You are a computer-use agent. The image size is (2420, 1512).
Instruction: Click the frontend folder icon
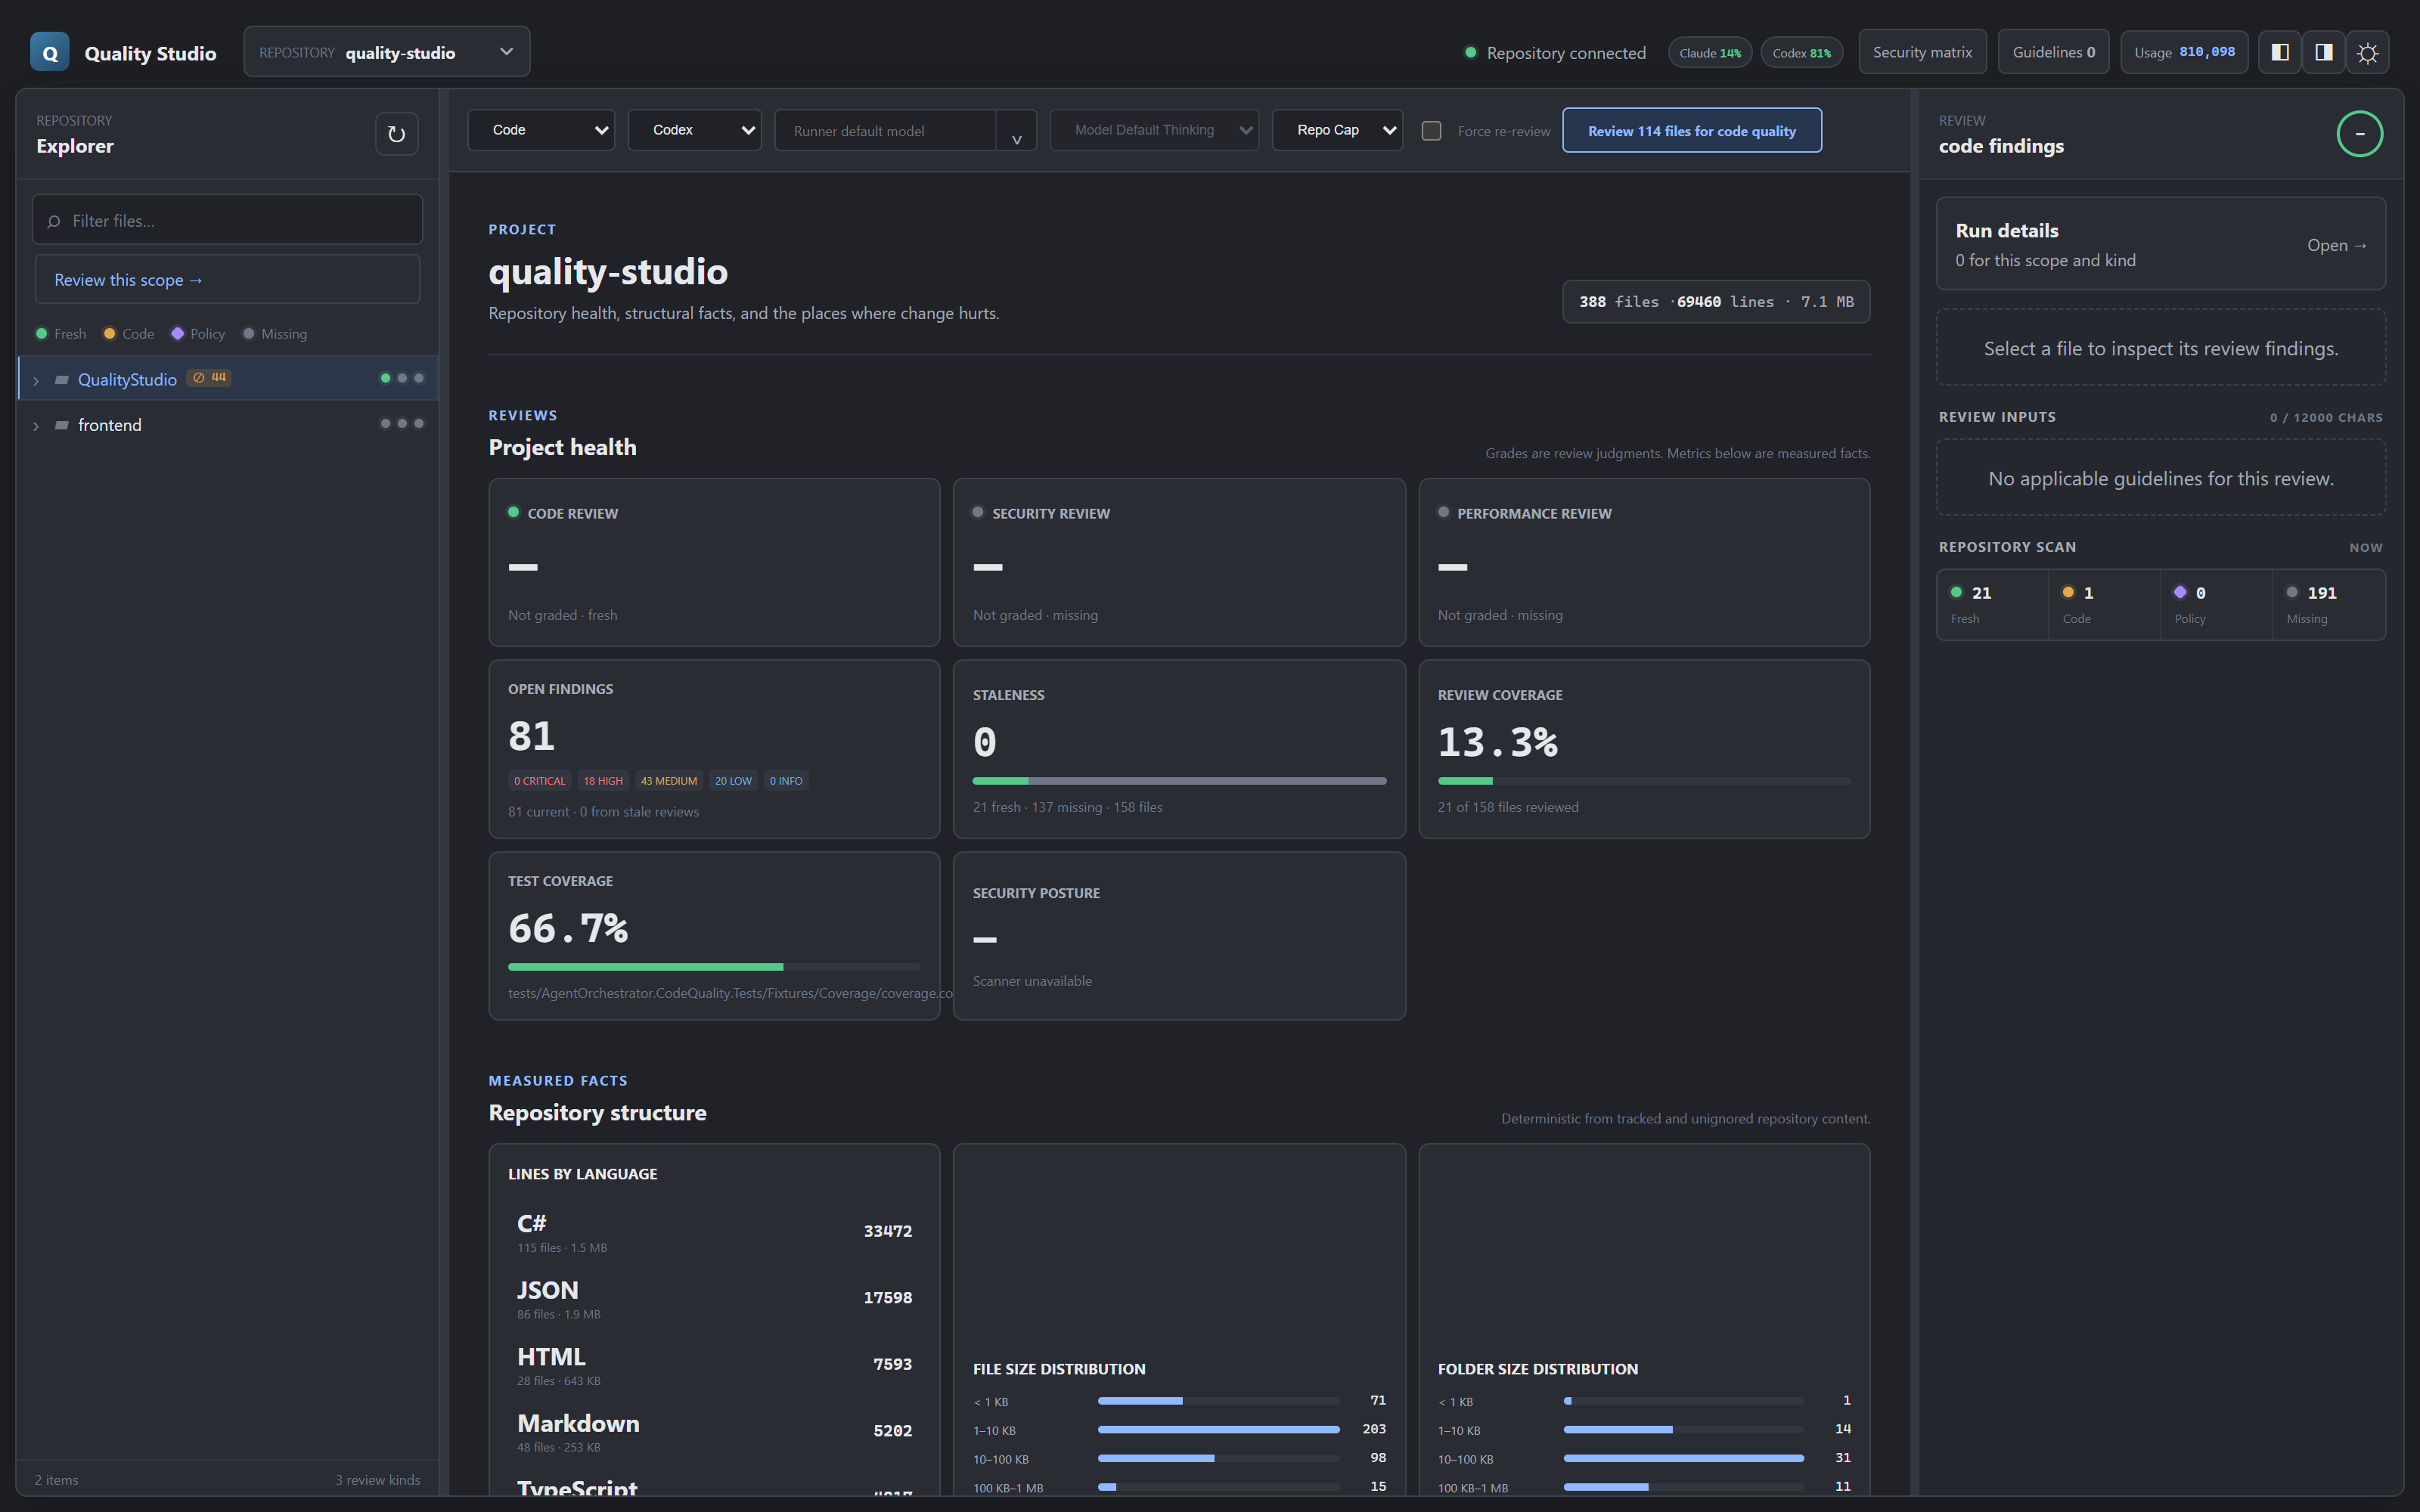point(62,425)
